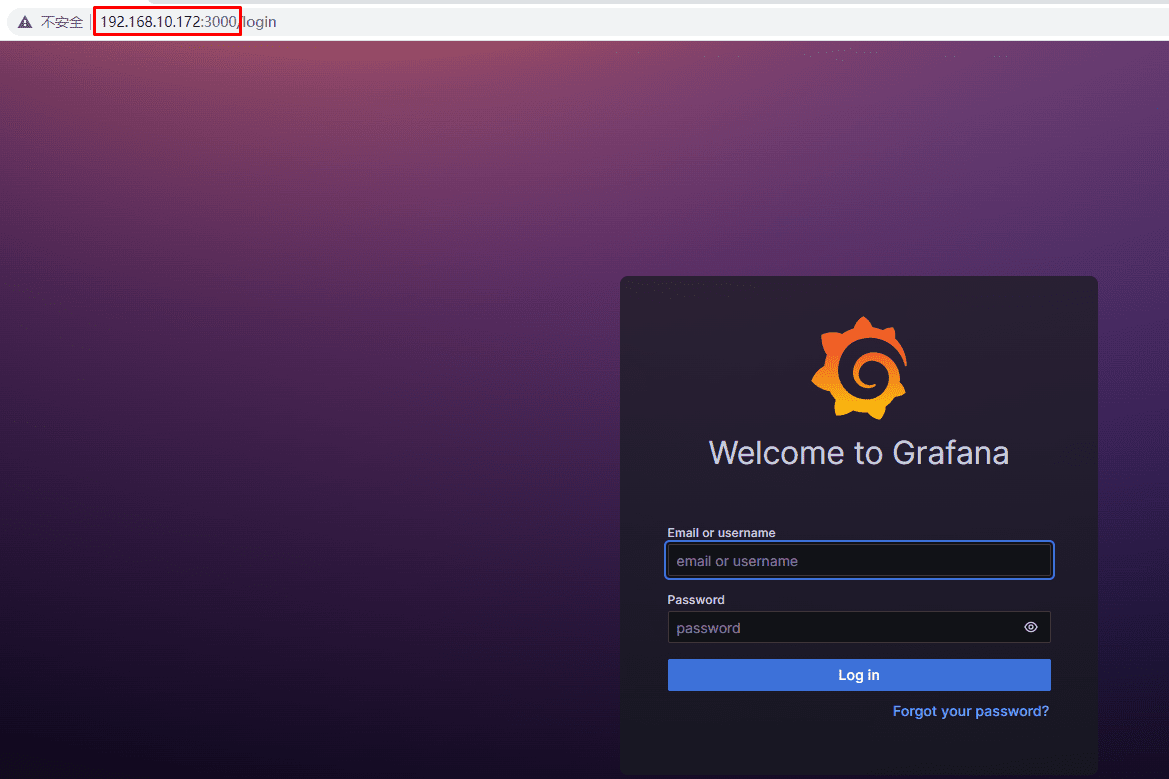Screen dimensions: 1169x779
Task: Click the Log in button
Action: point(859,675)
